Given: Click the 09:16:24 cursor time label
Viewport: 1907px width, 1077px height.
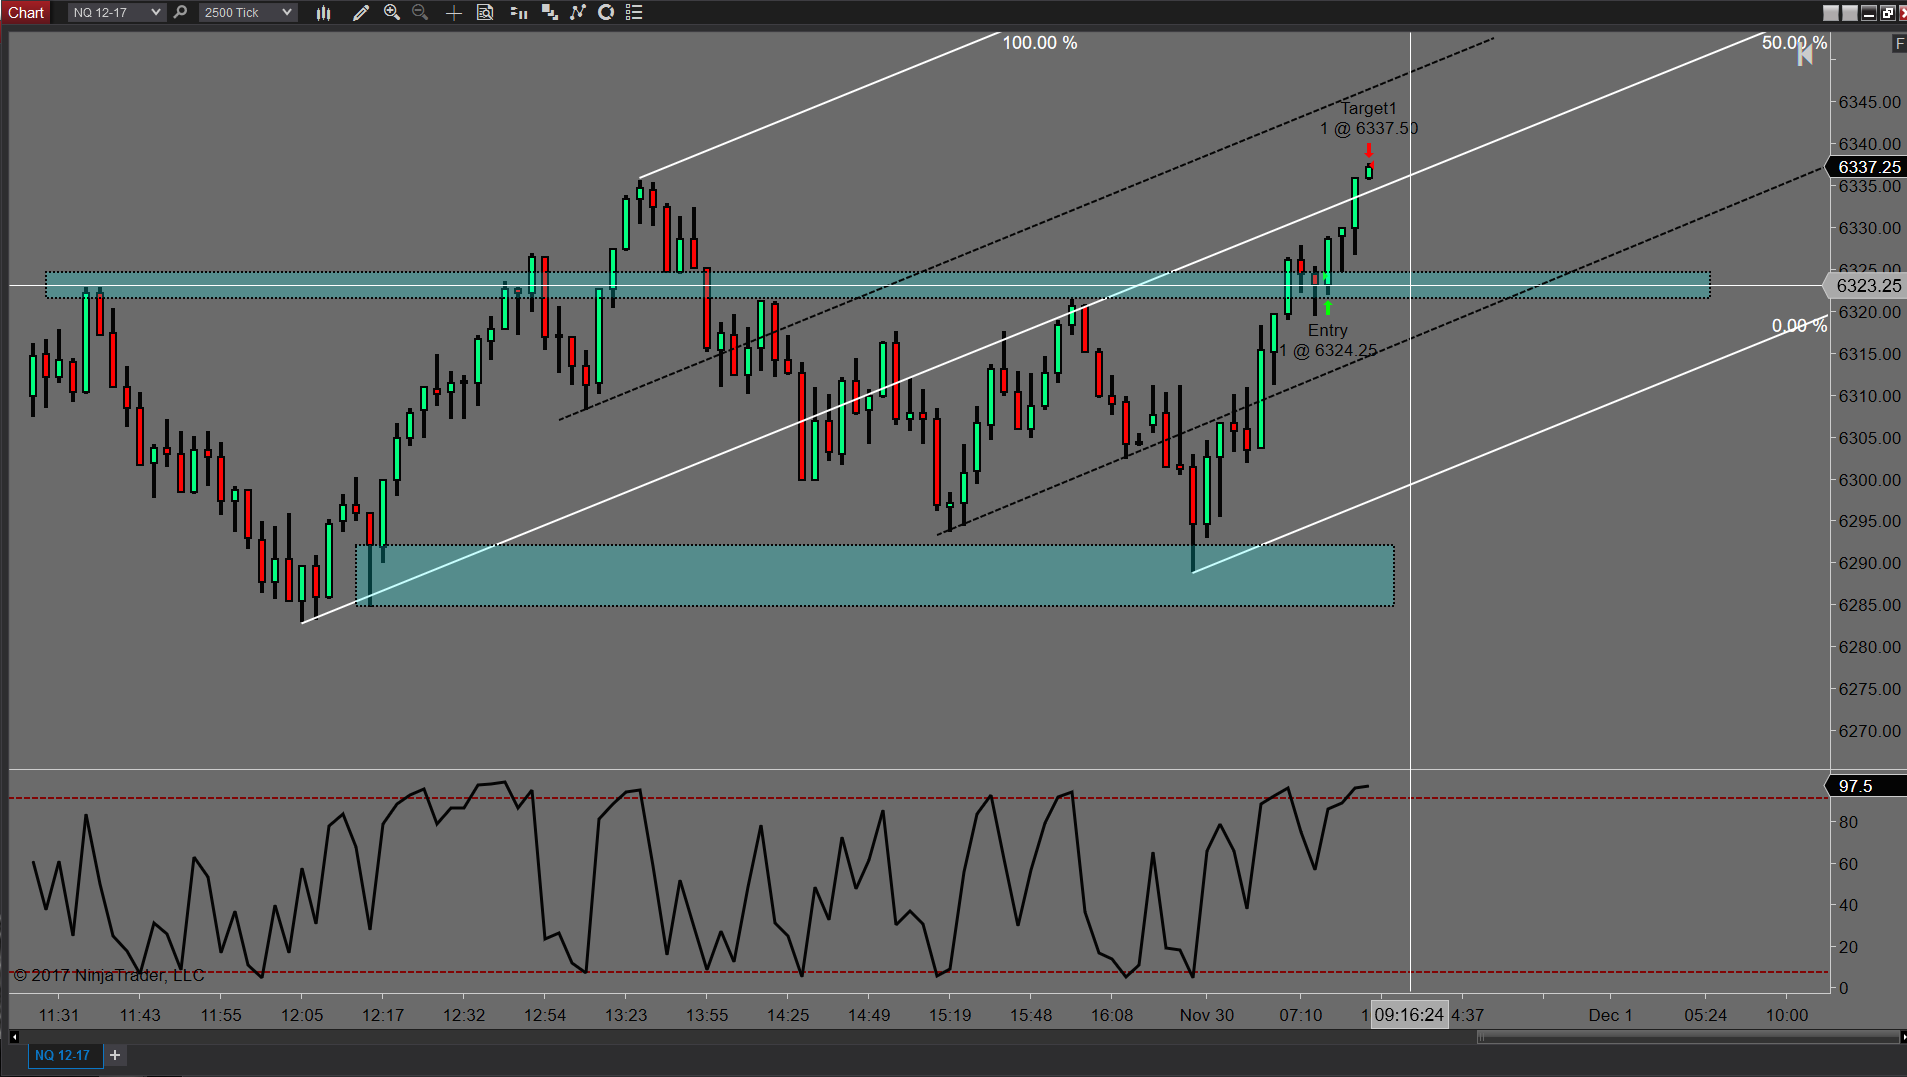Looking at the screenshot, I should (x=1409, y=1015).
